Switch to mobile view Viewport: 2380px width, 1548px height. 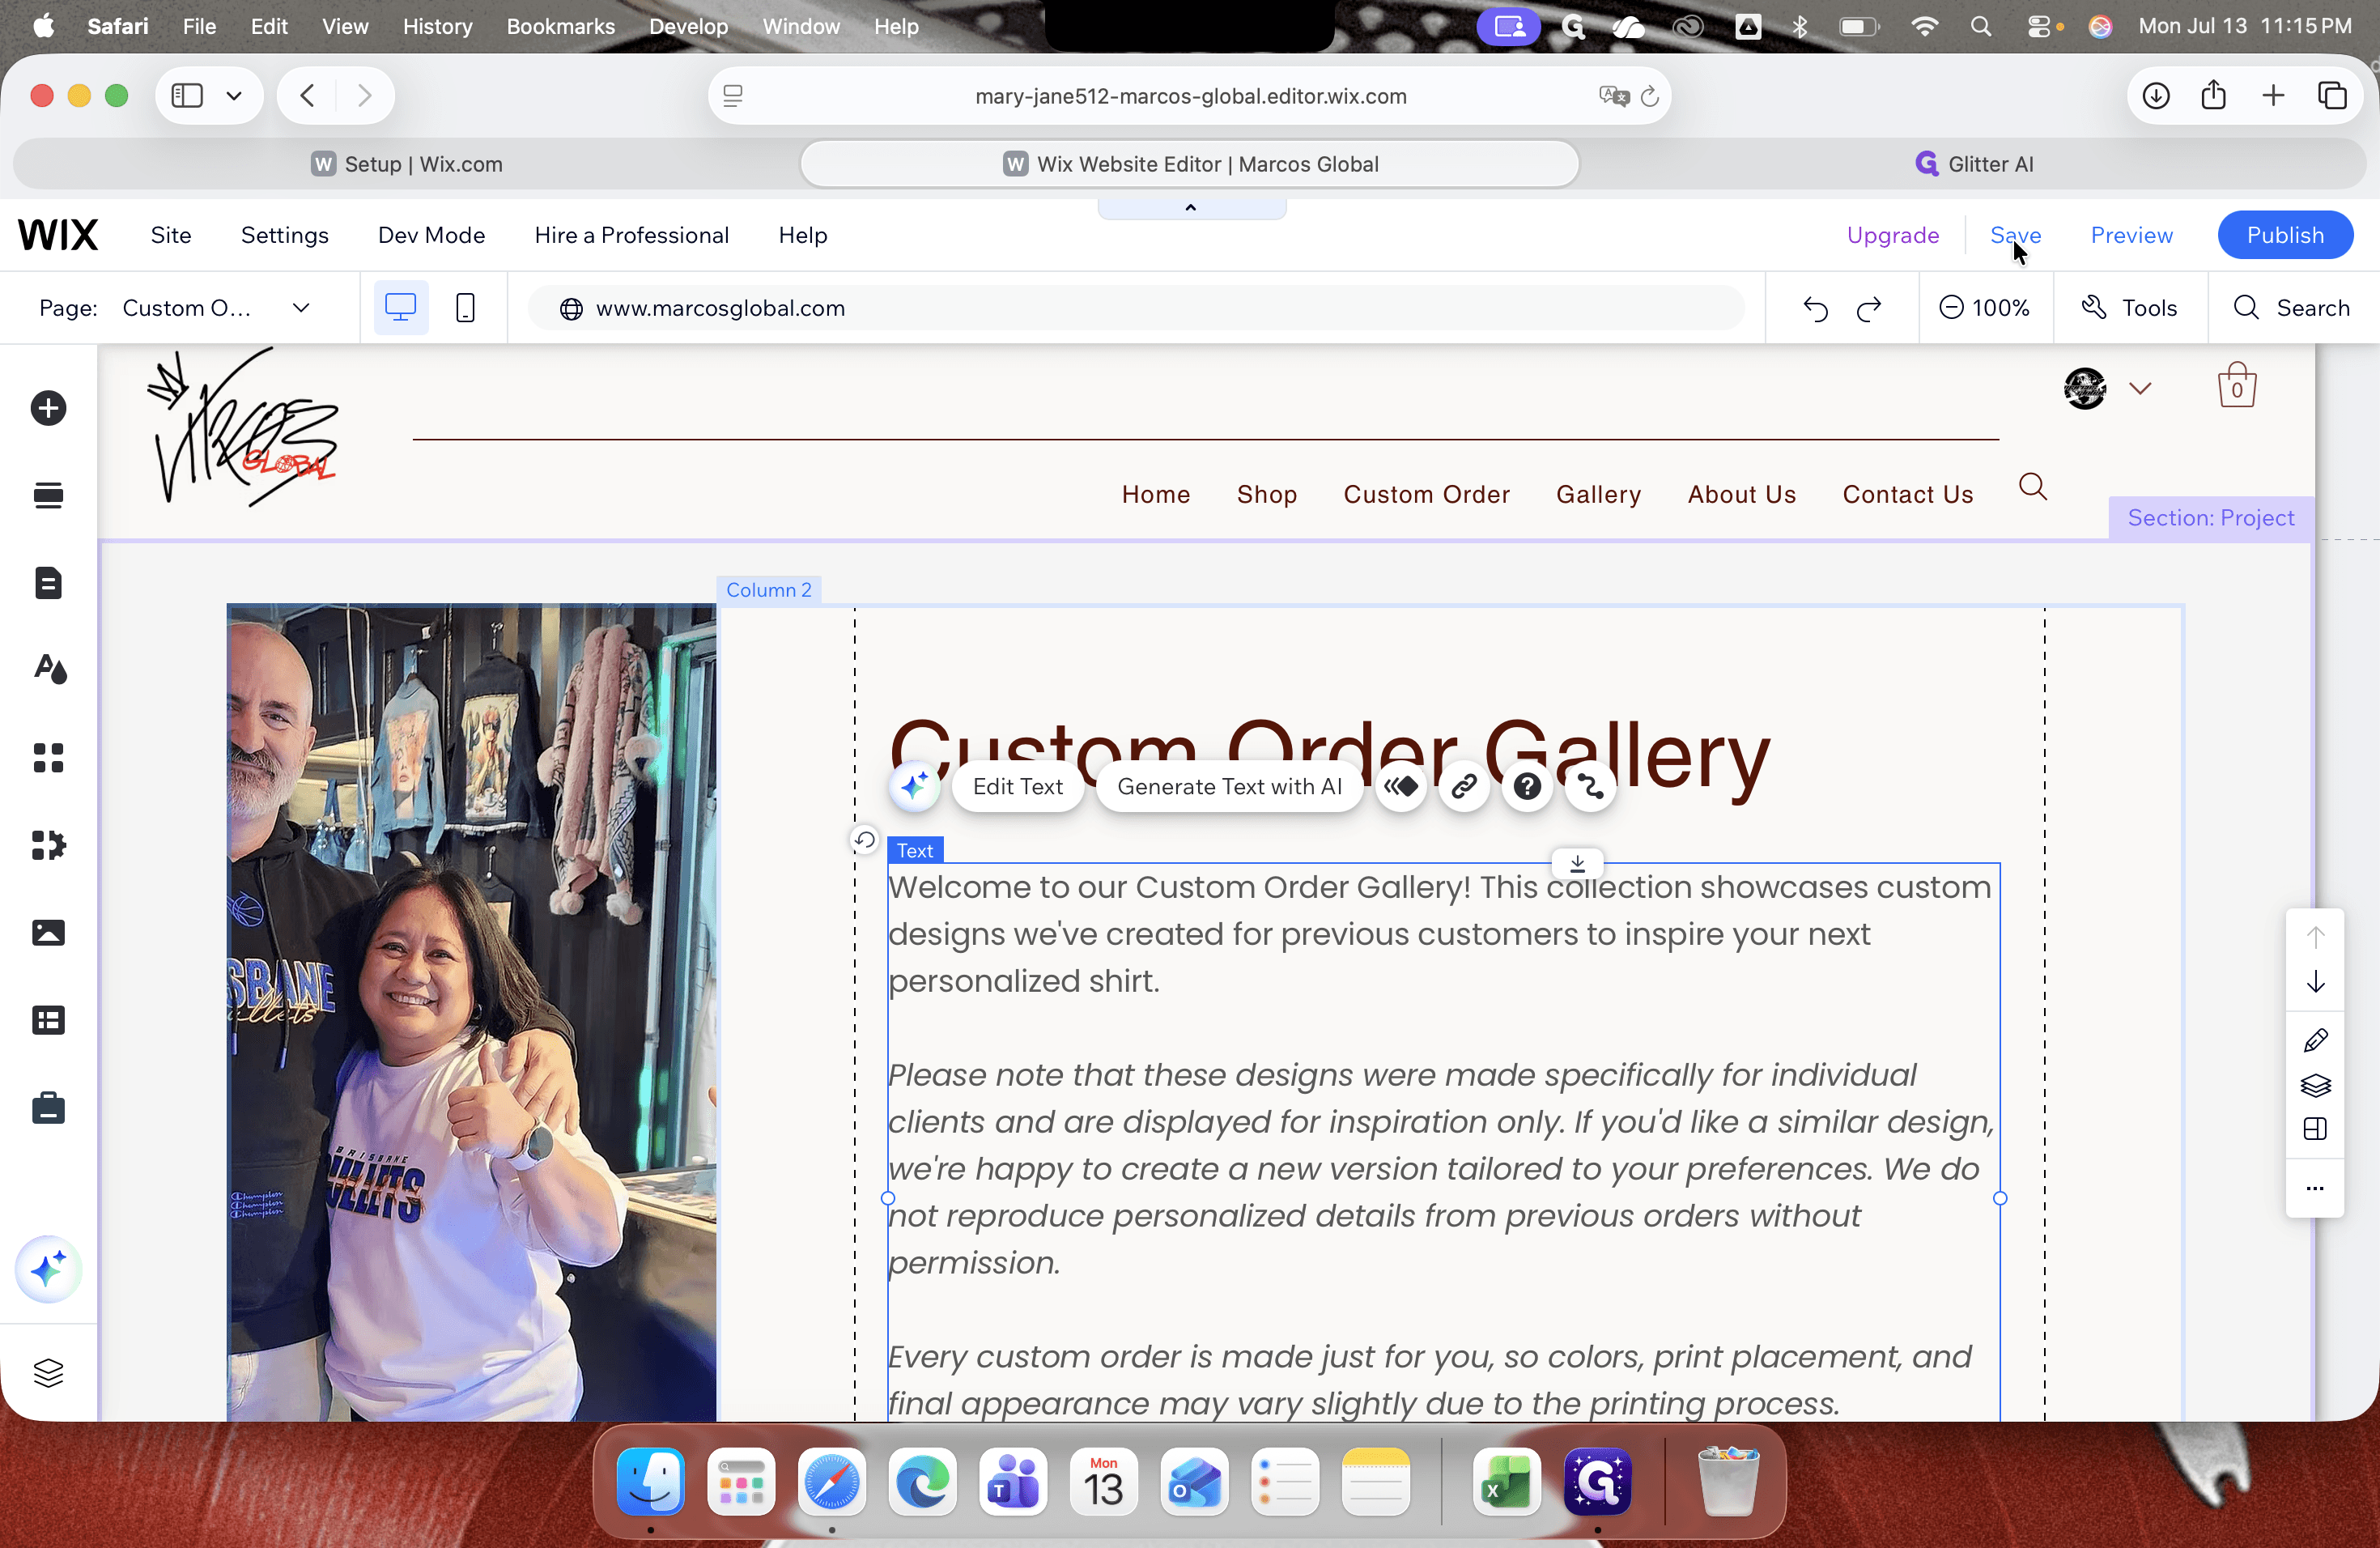click(465, 308)
